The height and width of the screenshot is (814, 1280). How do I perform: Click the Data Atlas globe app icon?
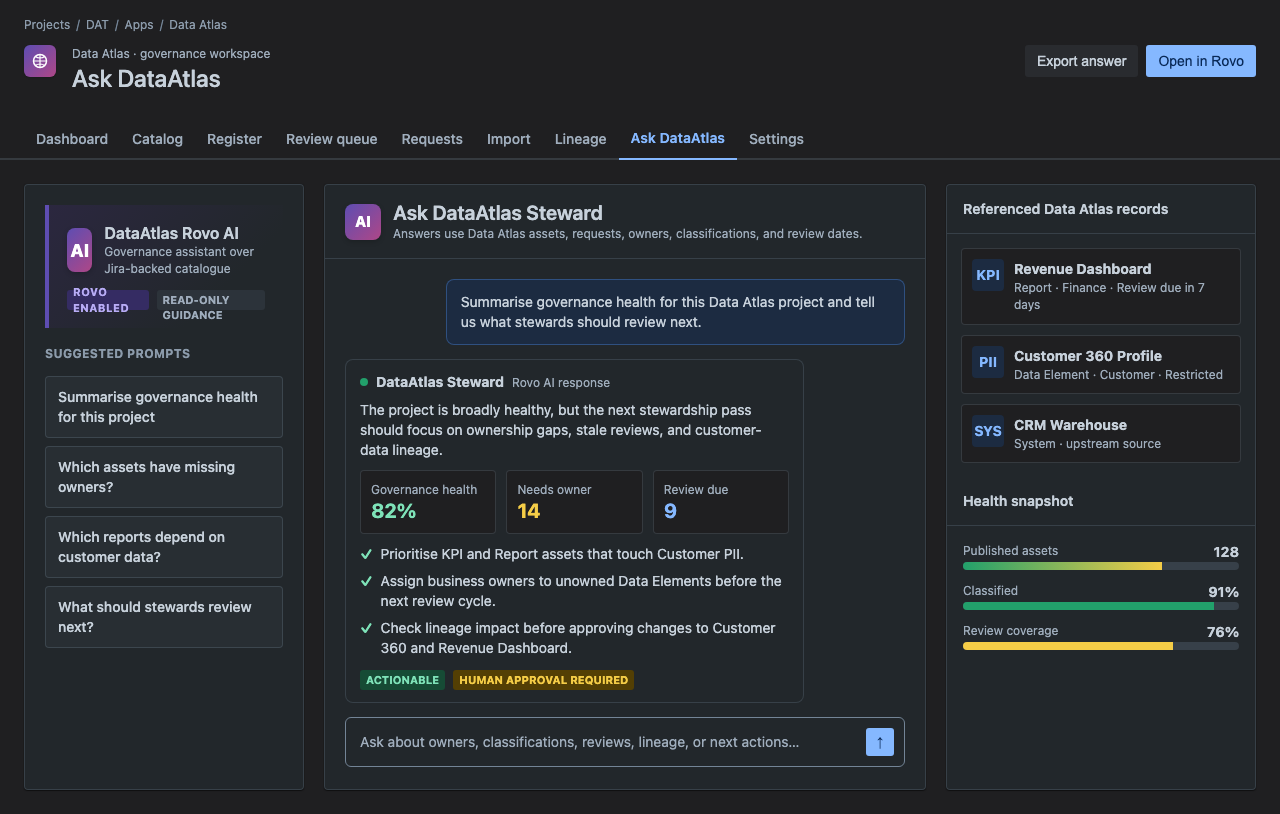pos(40,61)
